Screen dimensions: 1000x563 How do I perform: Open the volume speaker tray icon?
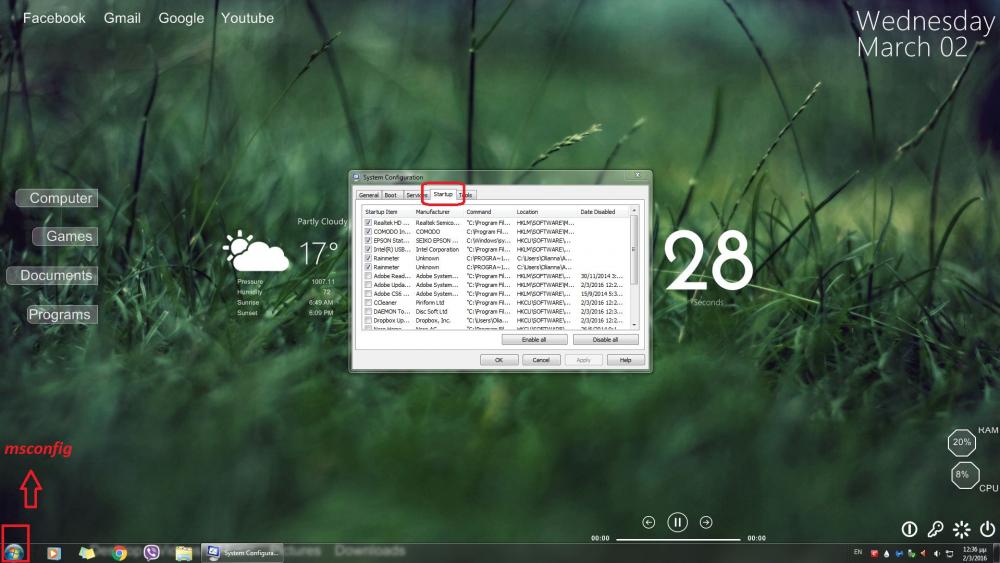tap(937, 553)
